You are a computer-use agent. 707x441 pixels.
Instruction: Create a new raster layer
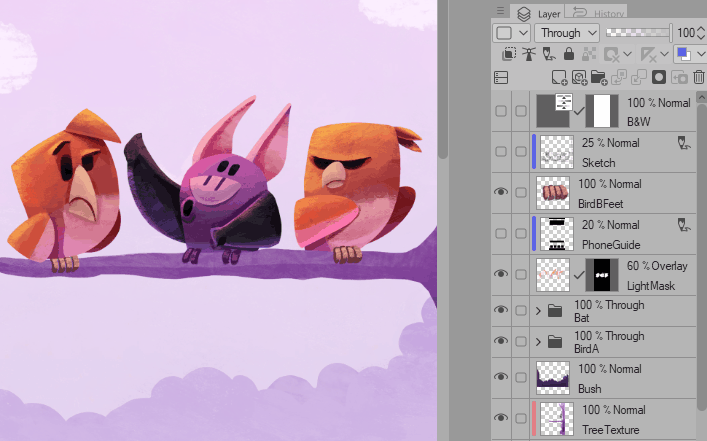pos(560,77)
